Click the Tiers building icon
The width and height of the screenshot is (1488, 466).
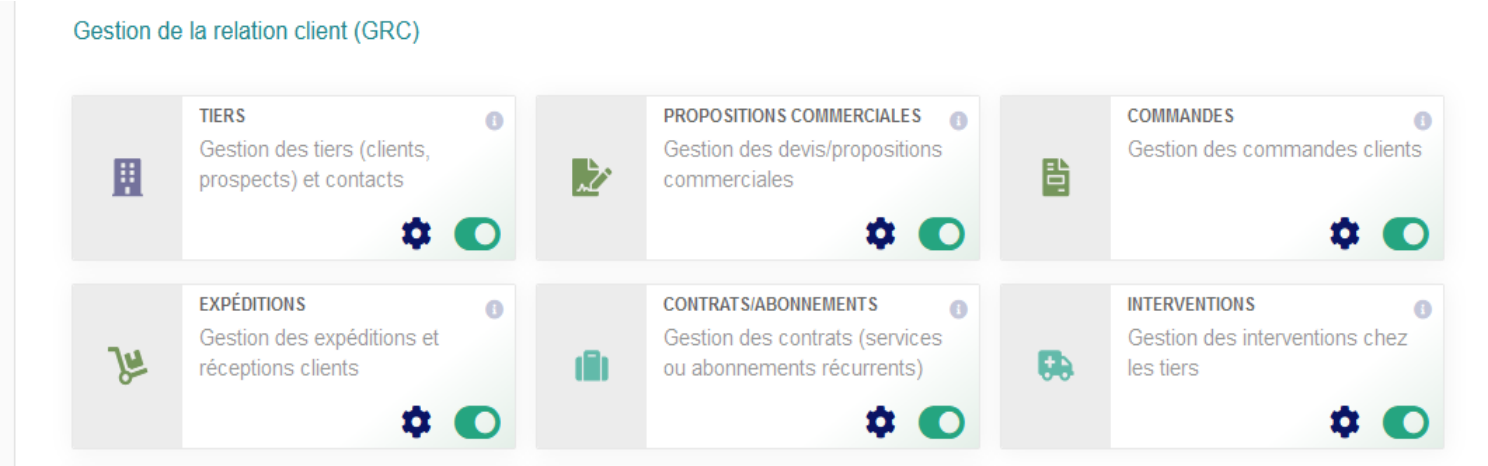tap(127, 177)
